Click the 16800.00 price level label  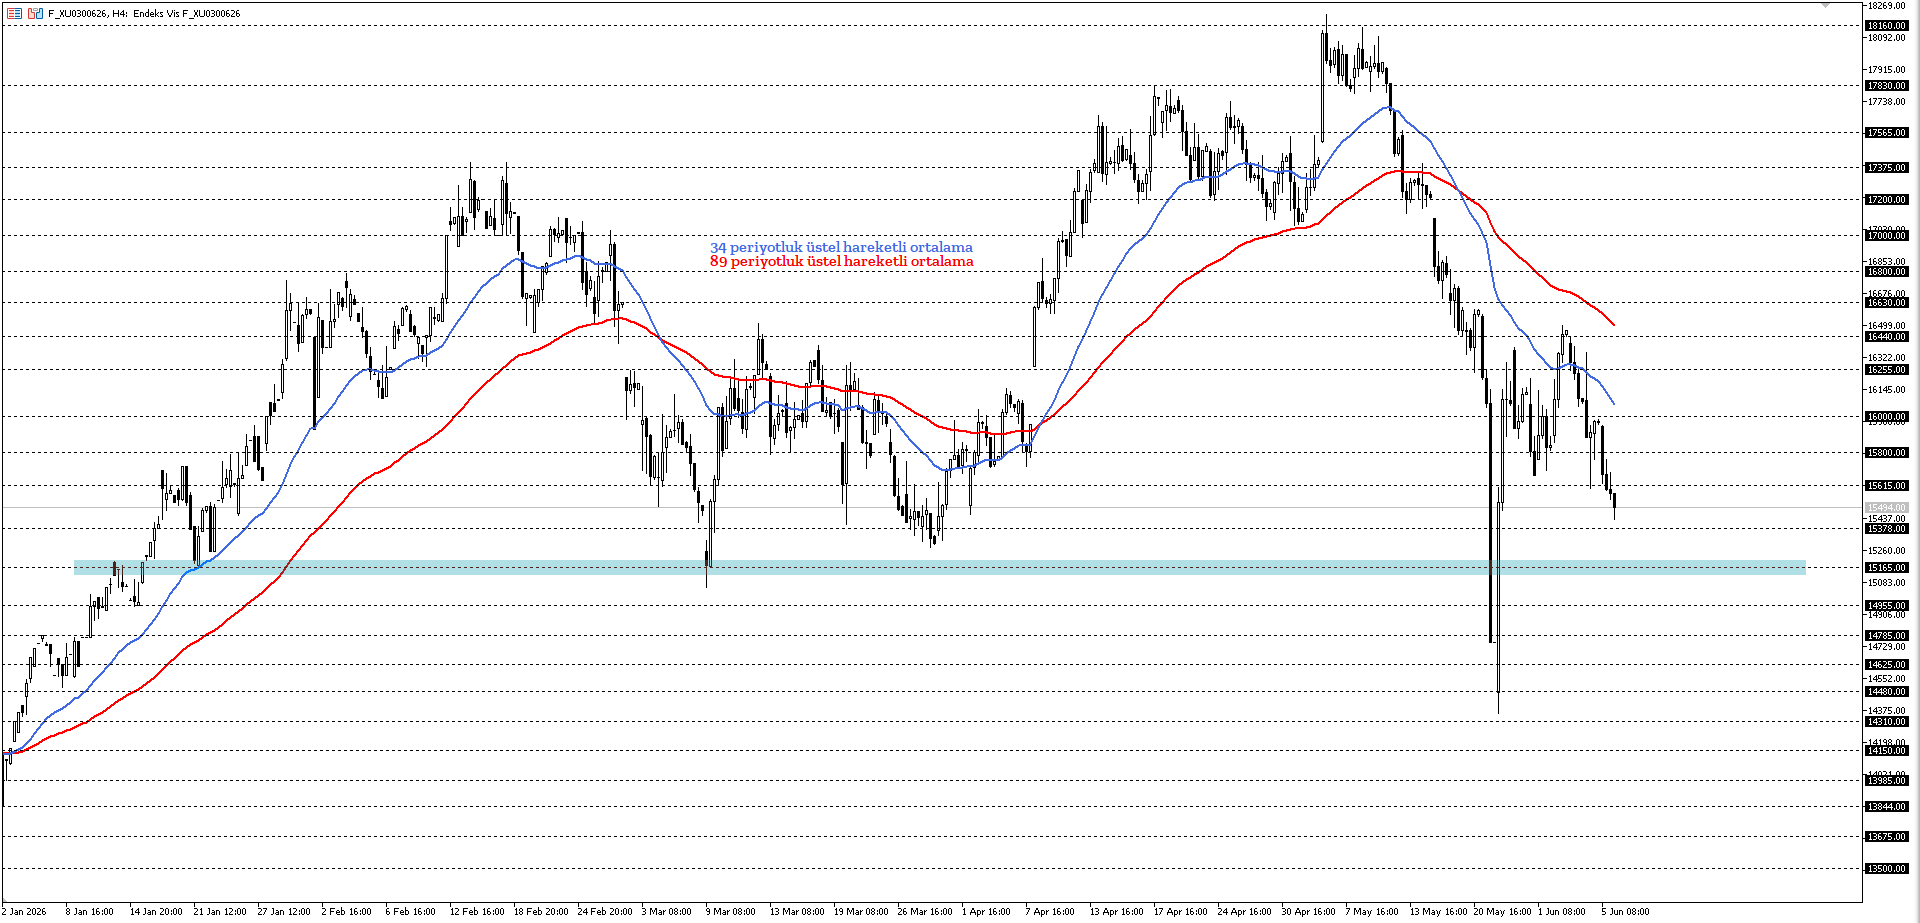(1887, 272)
